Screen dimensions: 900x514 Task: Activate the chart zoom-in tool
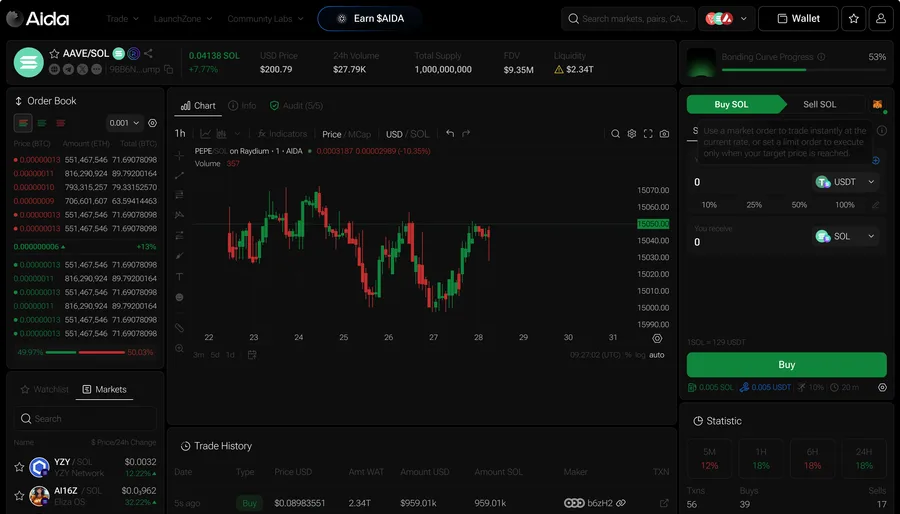pos(179,348)
